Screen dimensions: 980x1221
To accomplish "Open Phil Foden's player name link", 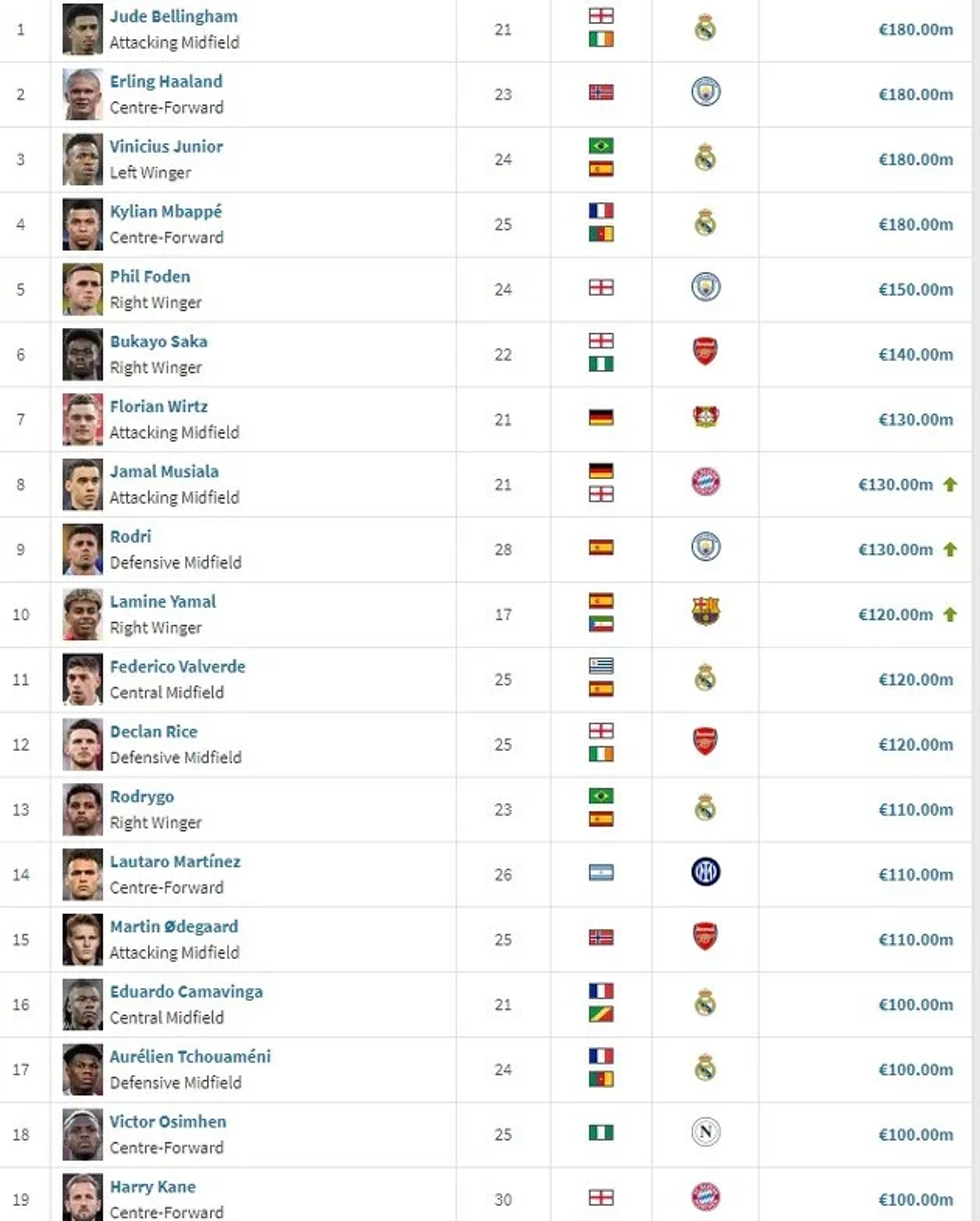I will [x=150, y=277].
